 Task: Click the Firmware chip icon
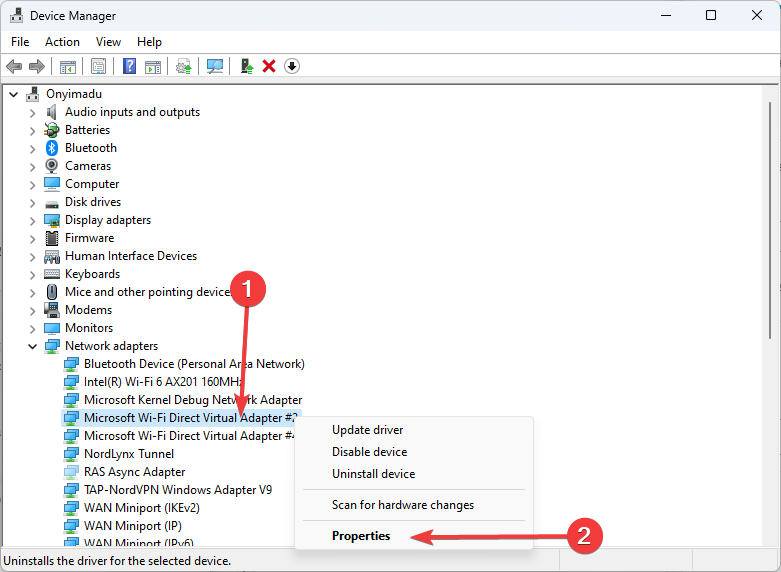point(52,238)
